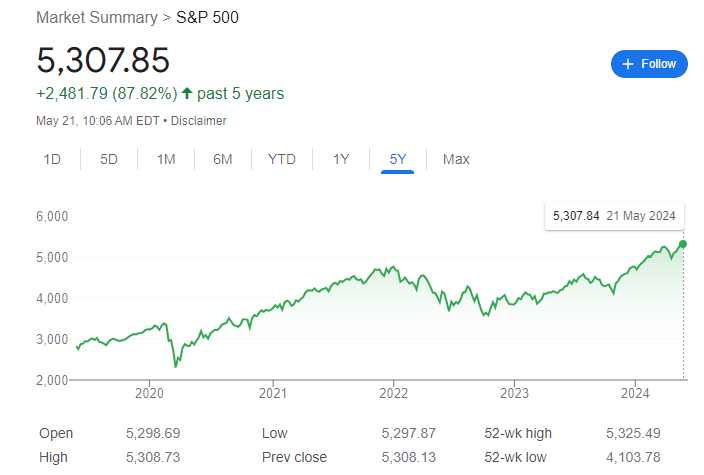Click the S&P 500 title text

coord(207,18)
